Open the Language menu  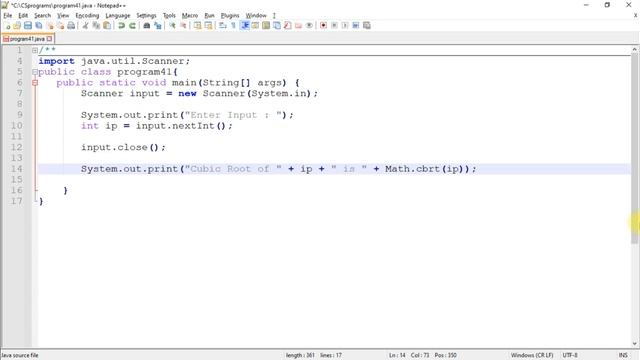[118, 16]
